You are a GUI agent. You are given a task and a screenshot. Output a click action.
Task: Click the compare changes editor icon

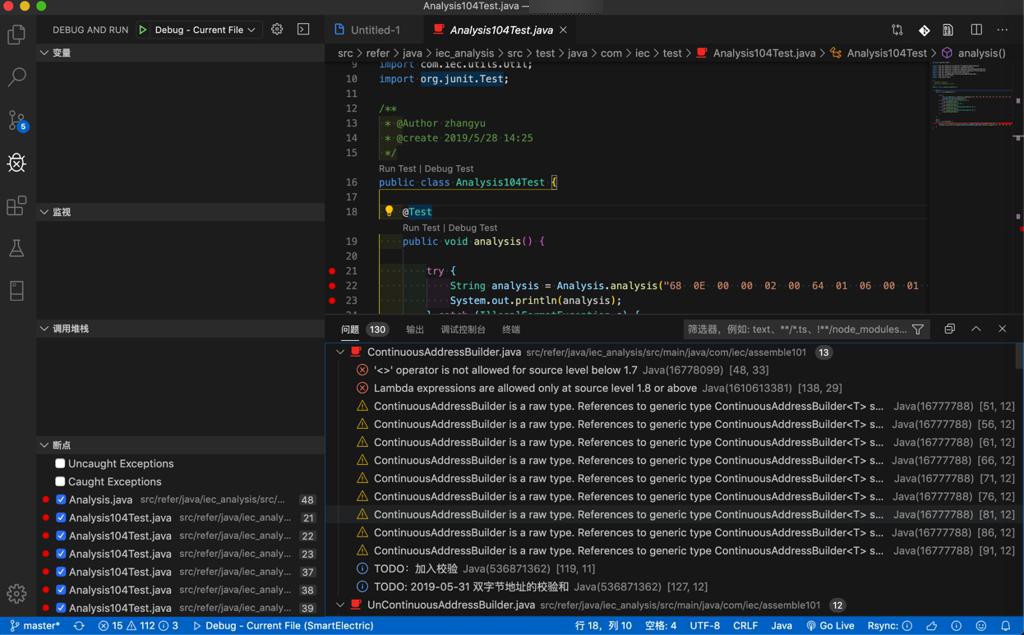click(x=897, y=30)
